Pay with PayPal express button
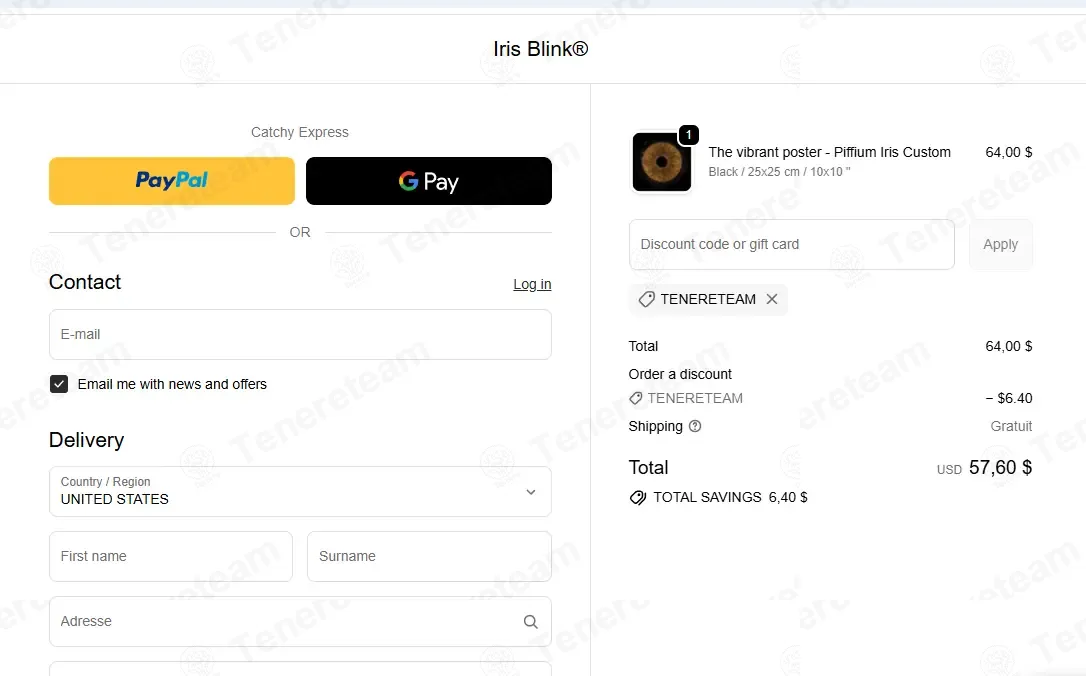The width and height of the screenshot is (1086, 676). click(172, 181)
